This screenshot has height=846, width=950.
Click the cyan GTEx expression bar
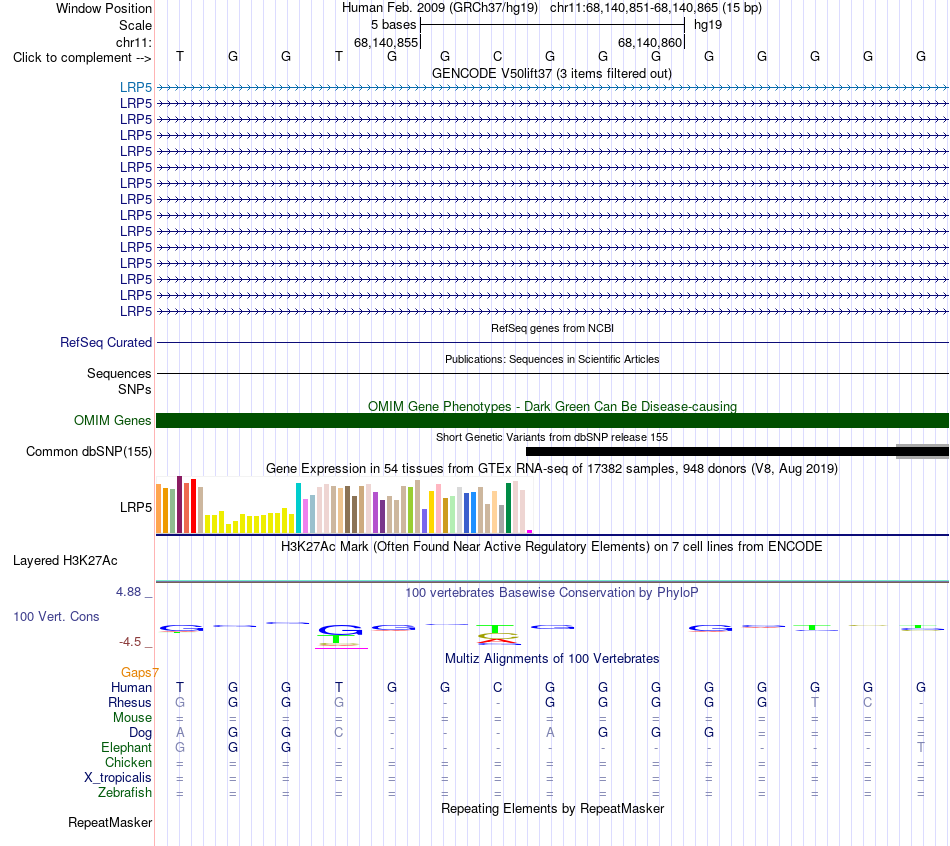pyautogui.click(x=298, y=508)
